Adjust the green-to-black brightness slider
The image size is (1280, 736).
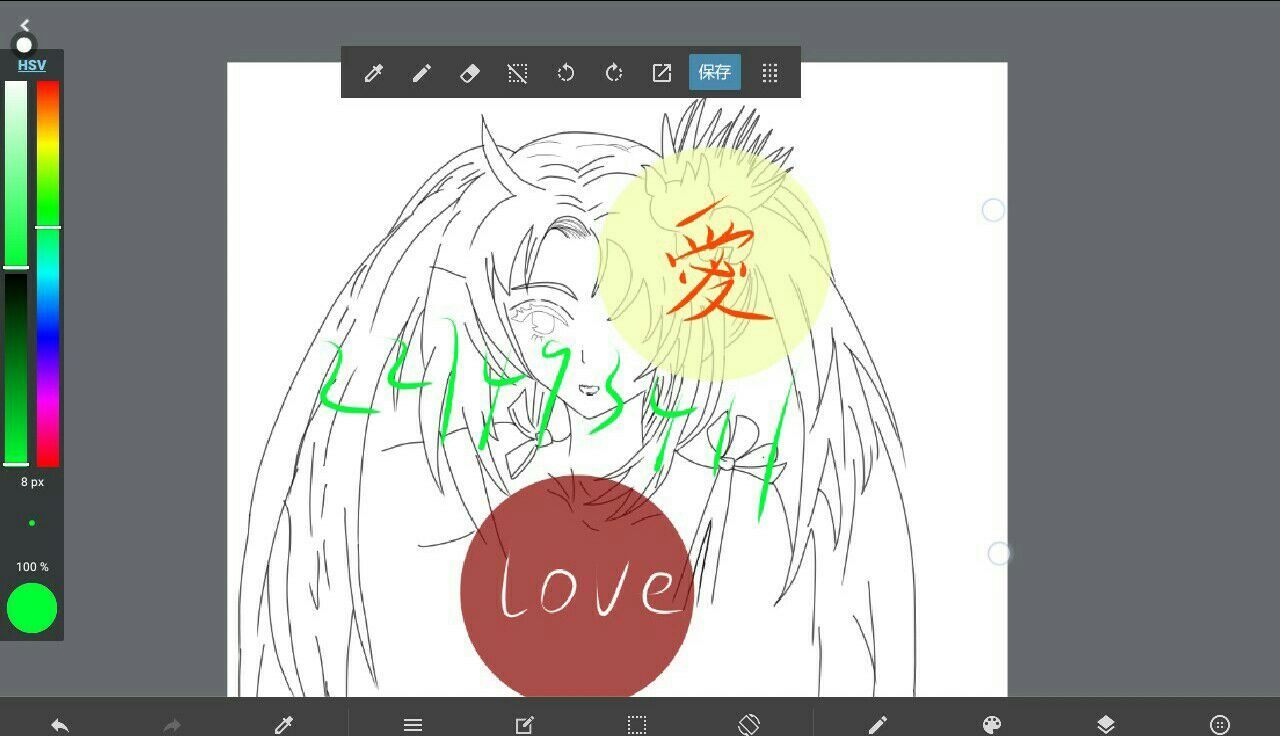[x=16, y=369]
